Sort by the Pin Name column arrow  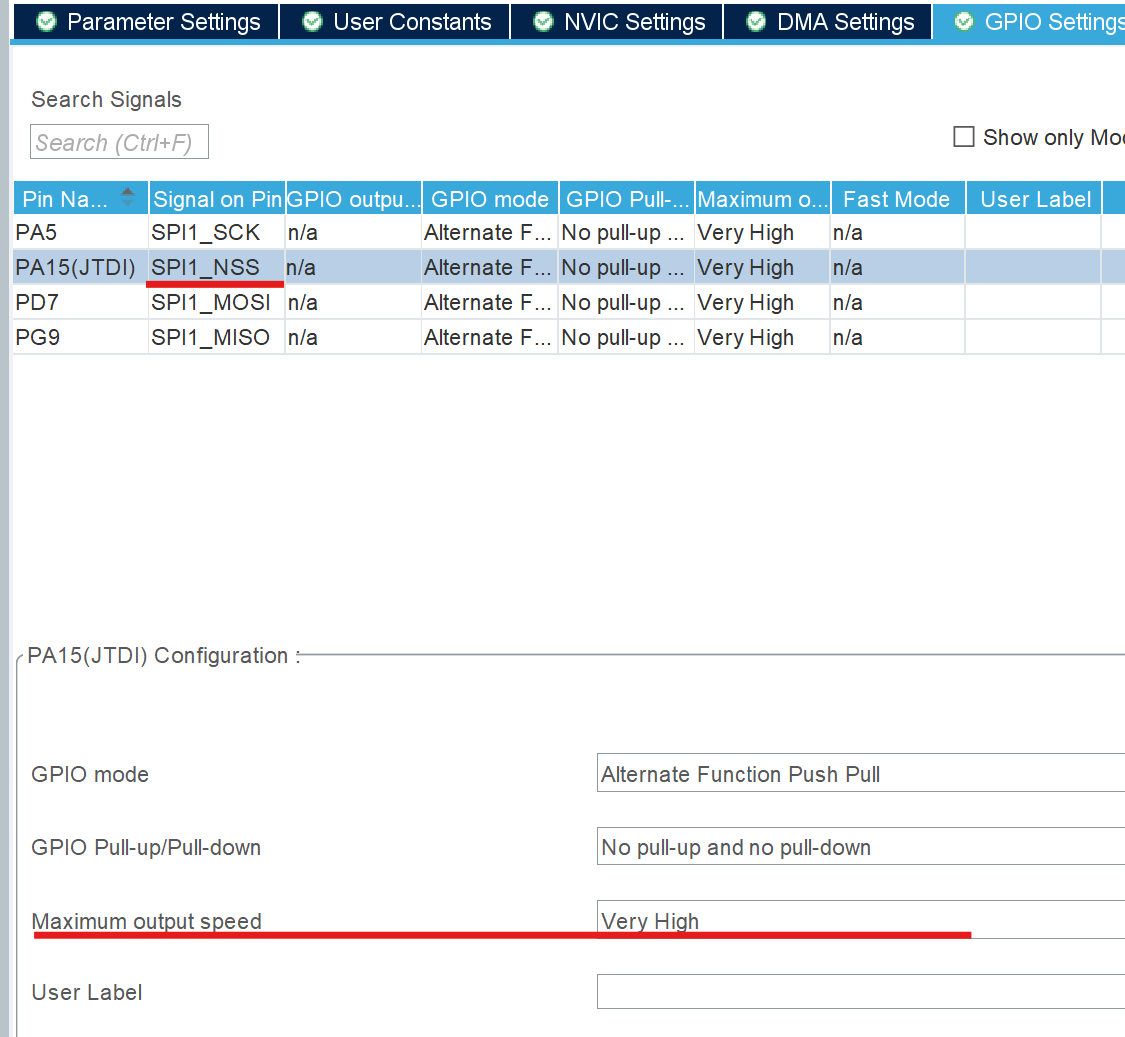pos(128,197)
